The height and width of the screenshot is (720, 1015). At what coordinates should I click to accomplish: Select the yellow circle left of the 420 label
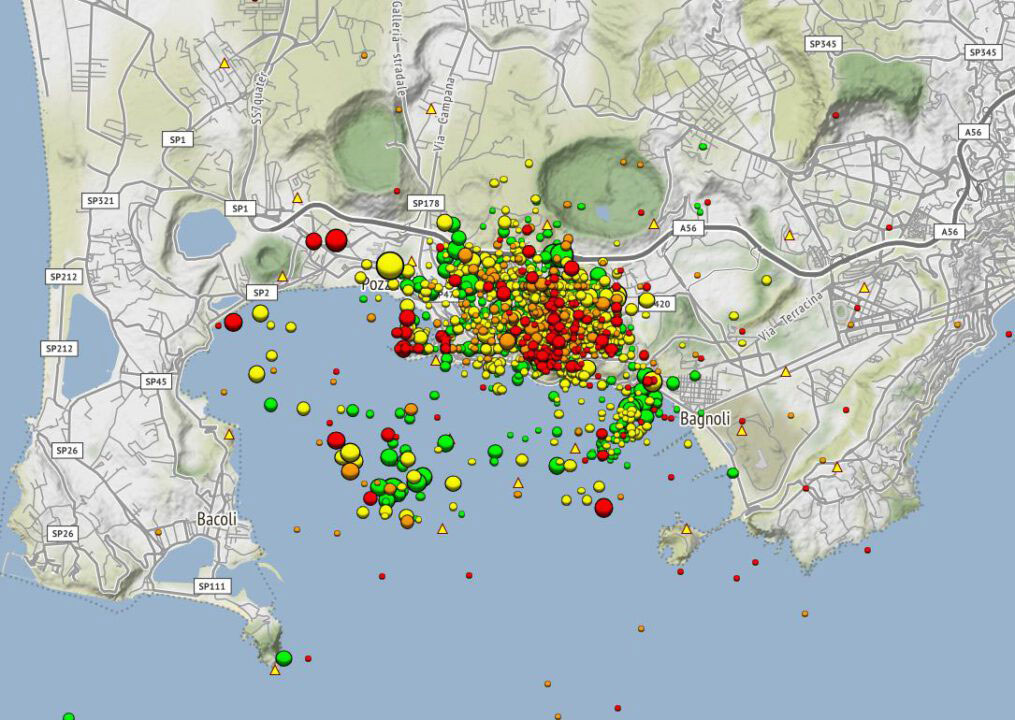coord(646,300)
